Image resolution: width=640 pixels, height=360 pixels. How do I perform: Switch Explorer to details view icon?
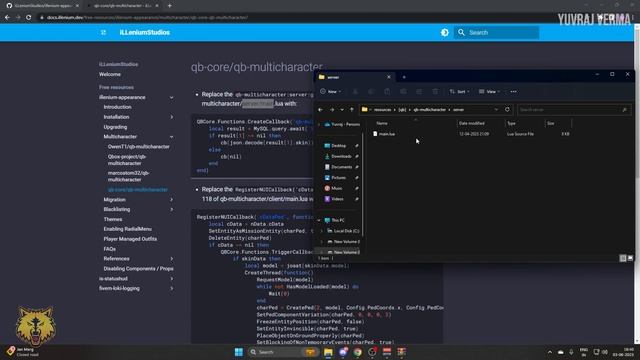point(623,258)
